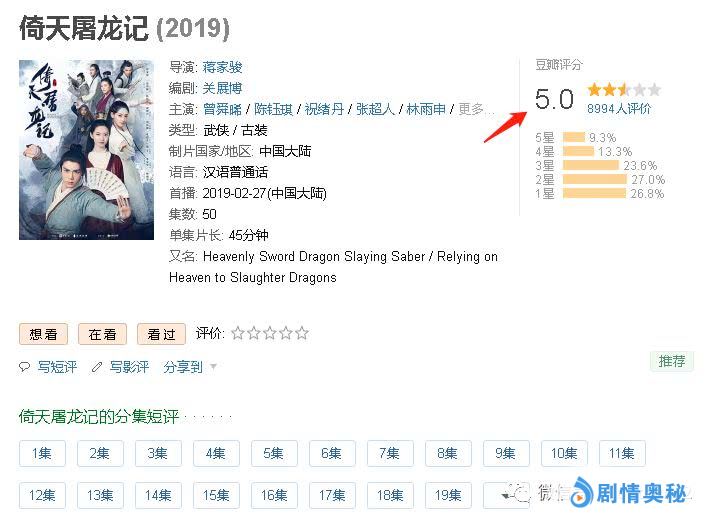This screenshot has height=523, width=714.
Task: Click the yellow Douban score stars
Action: tap(623, 90)
